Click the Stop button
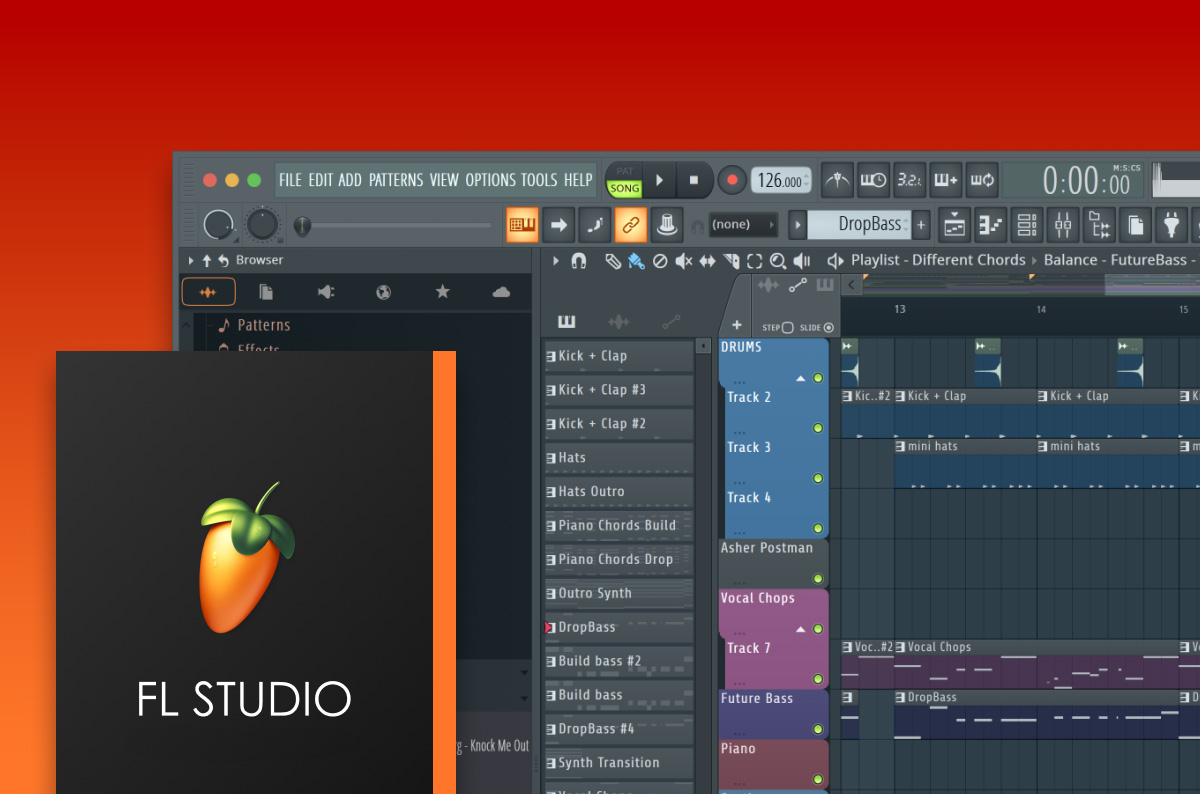Viewport: 1200px width, 794px height. [694, 180]
